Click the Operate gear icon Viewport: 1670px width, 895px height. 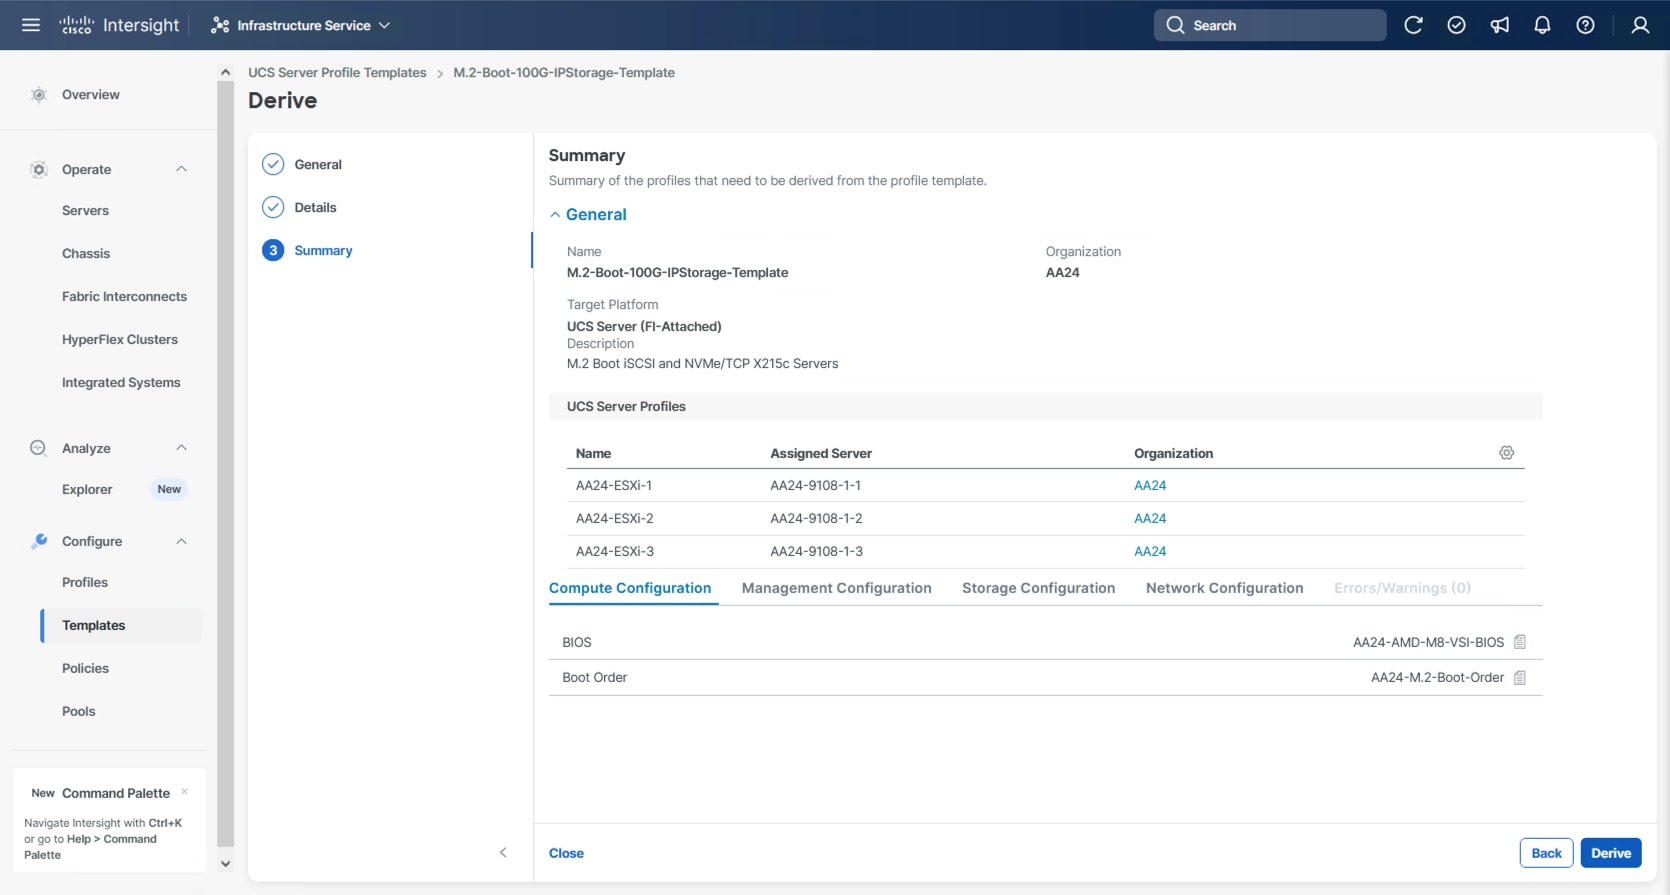pos(39,169)
